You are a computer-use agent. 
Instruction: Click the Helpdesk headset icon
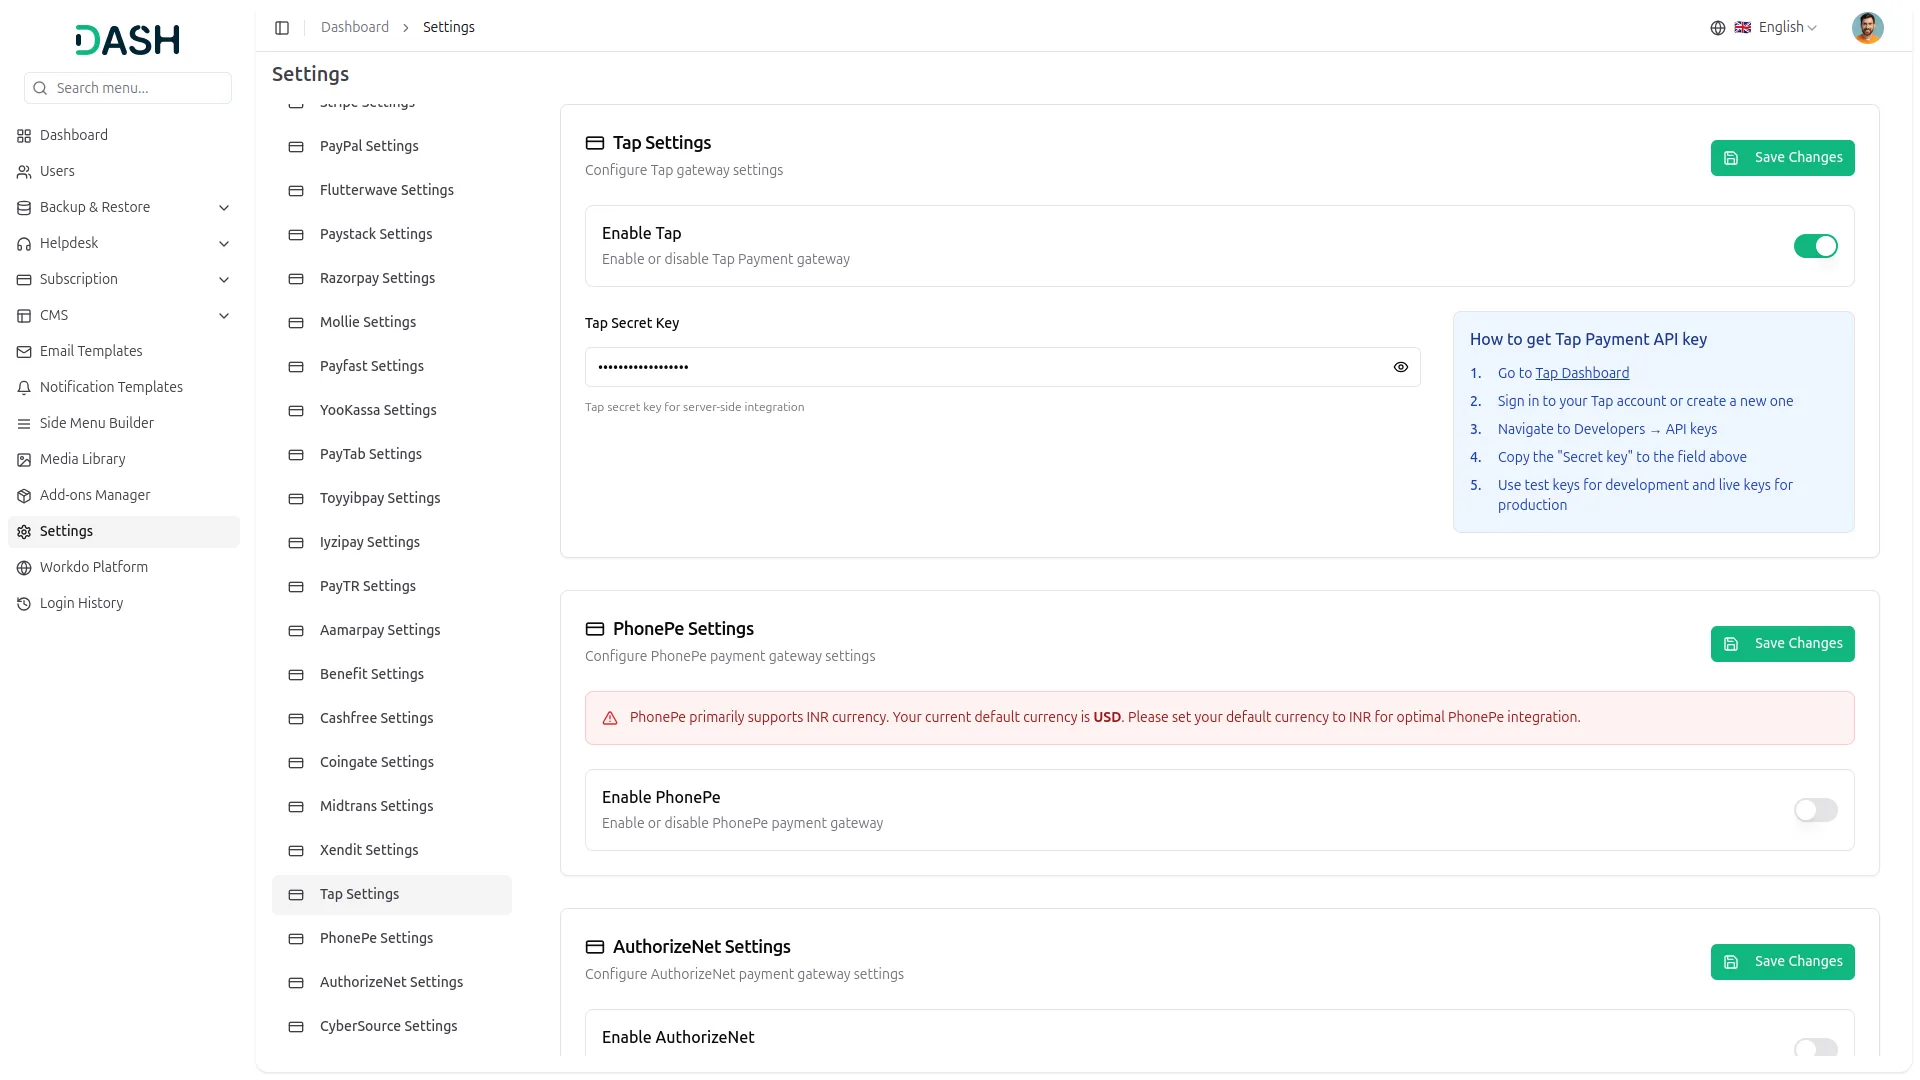pyautogui.click(x=24, y=244)
